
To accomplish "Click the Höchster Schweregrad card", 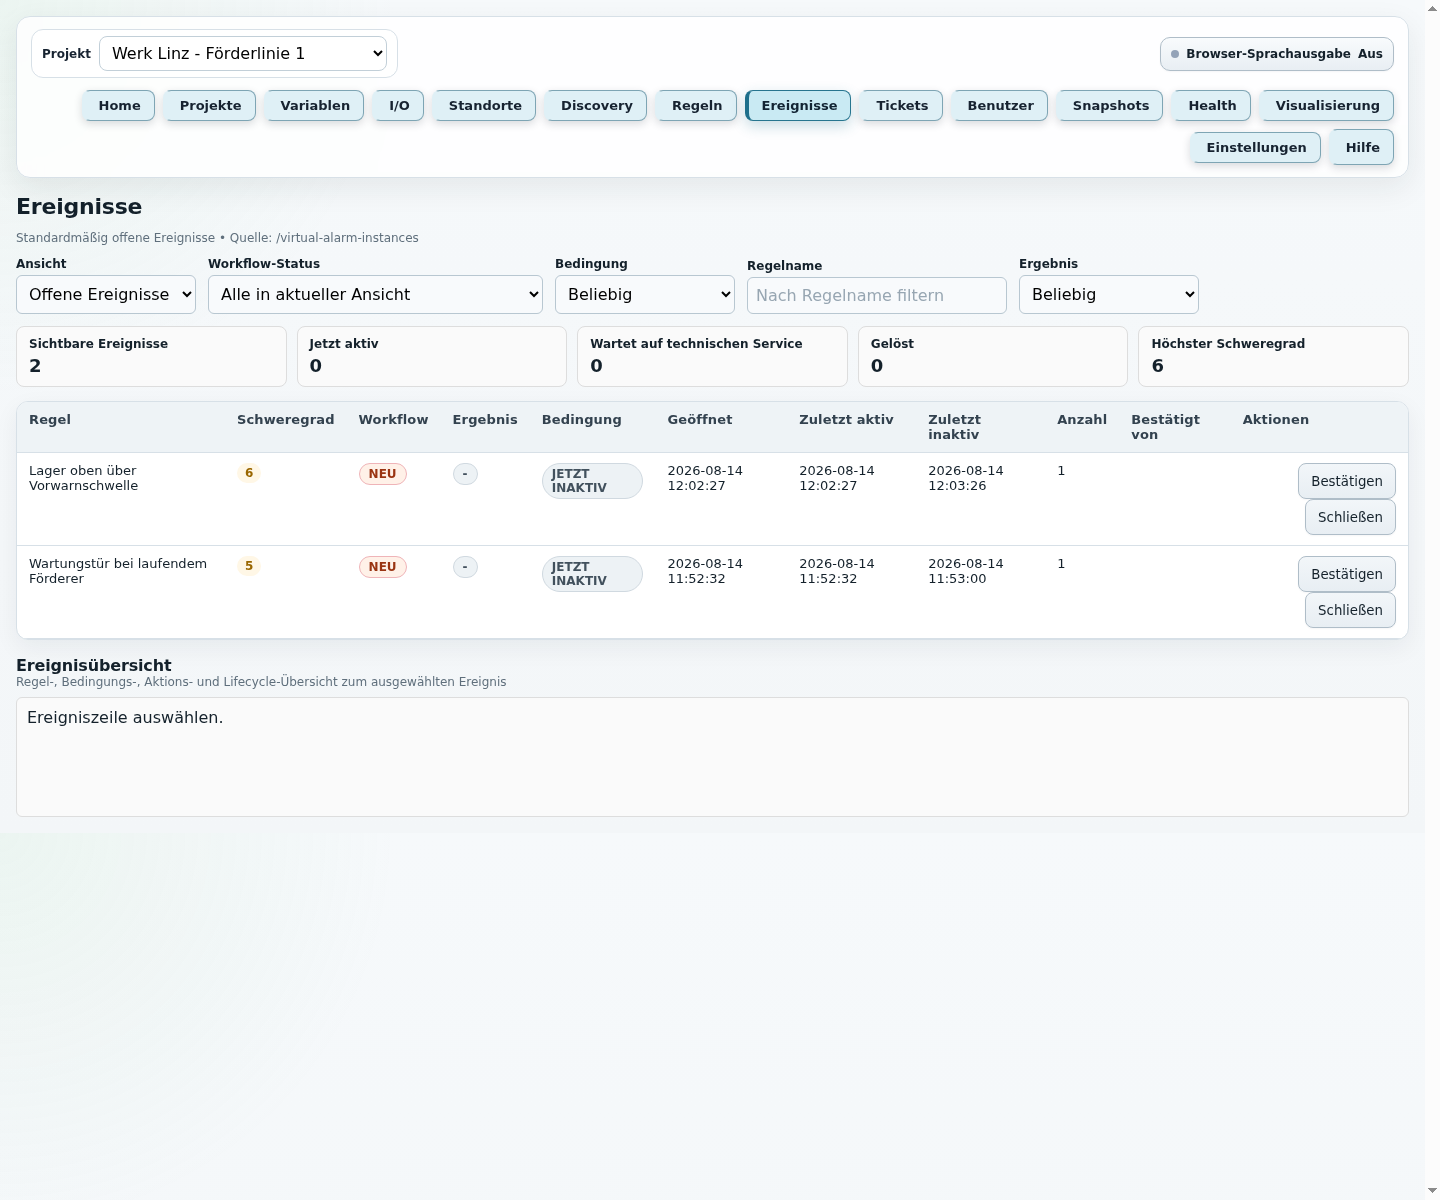I will (1273, 356).
